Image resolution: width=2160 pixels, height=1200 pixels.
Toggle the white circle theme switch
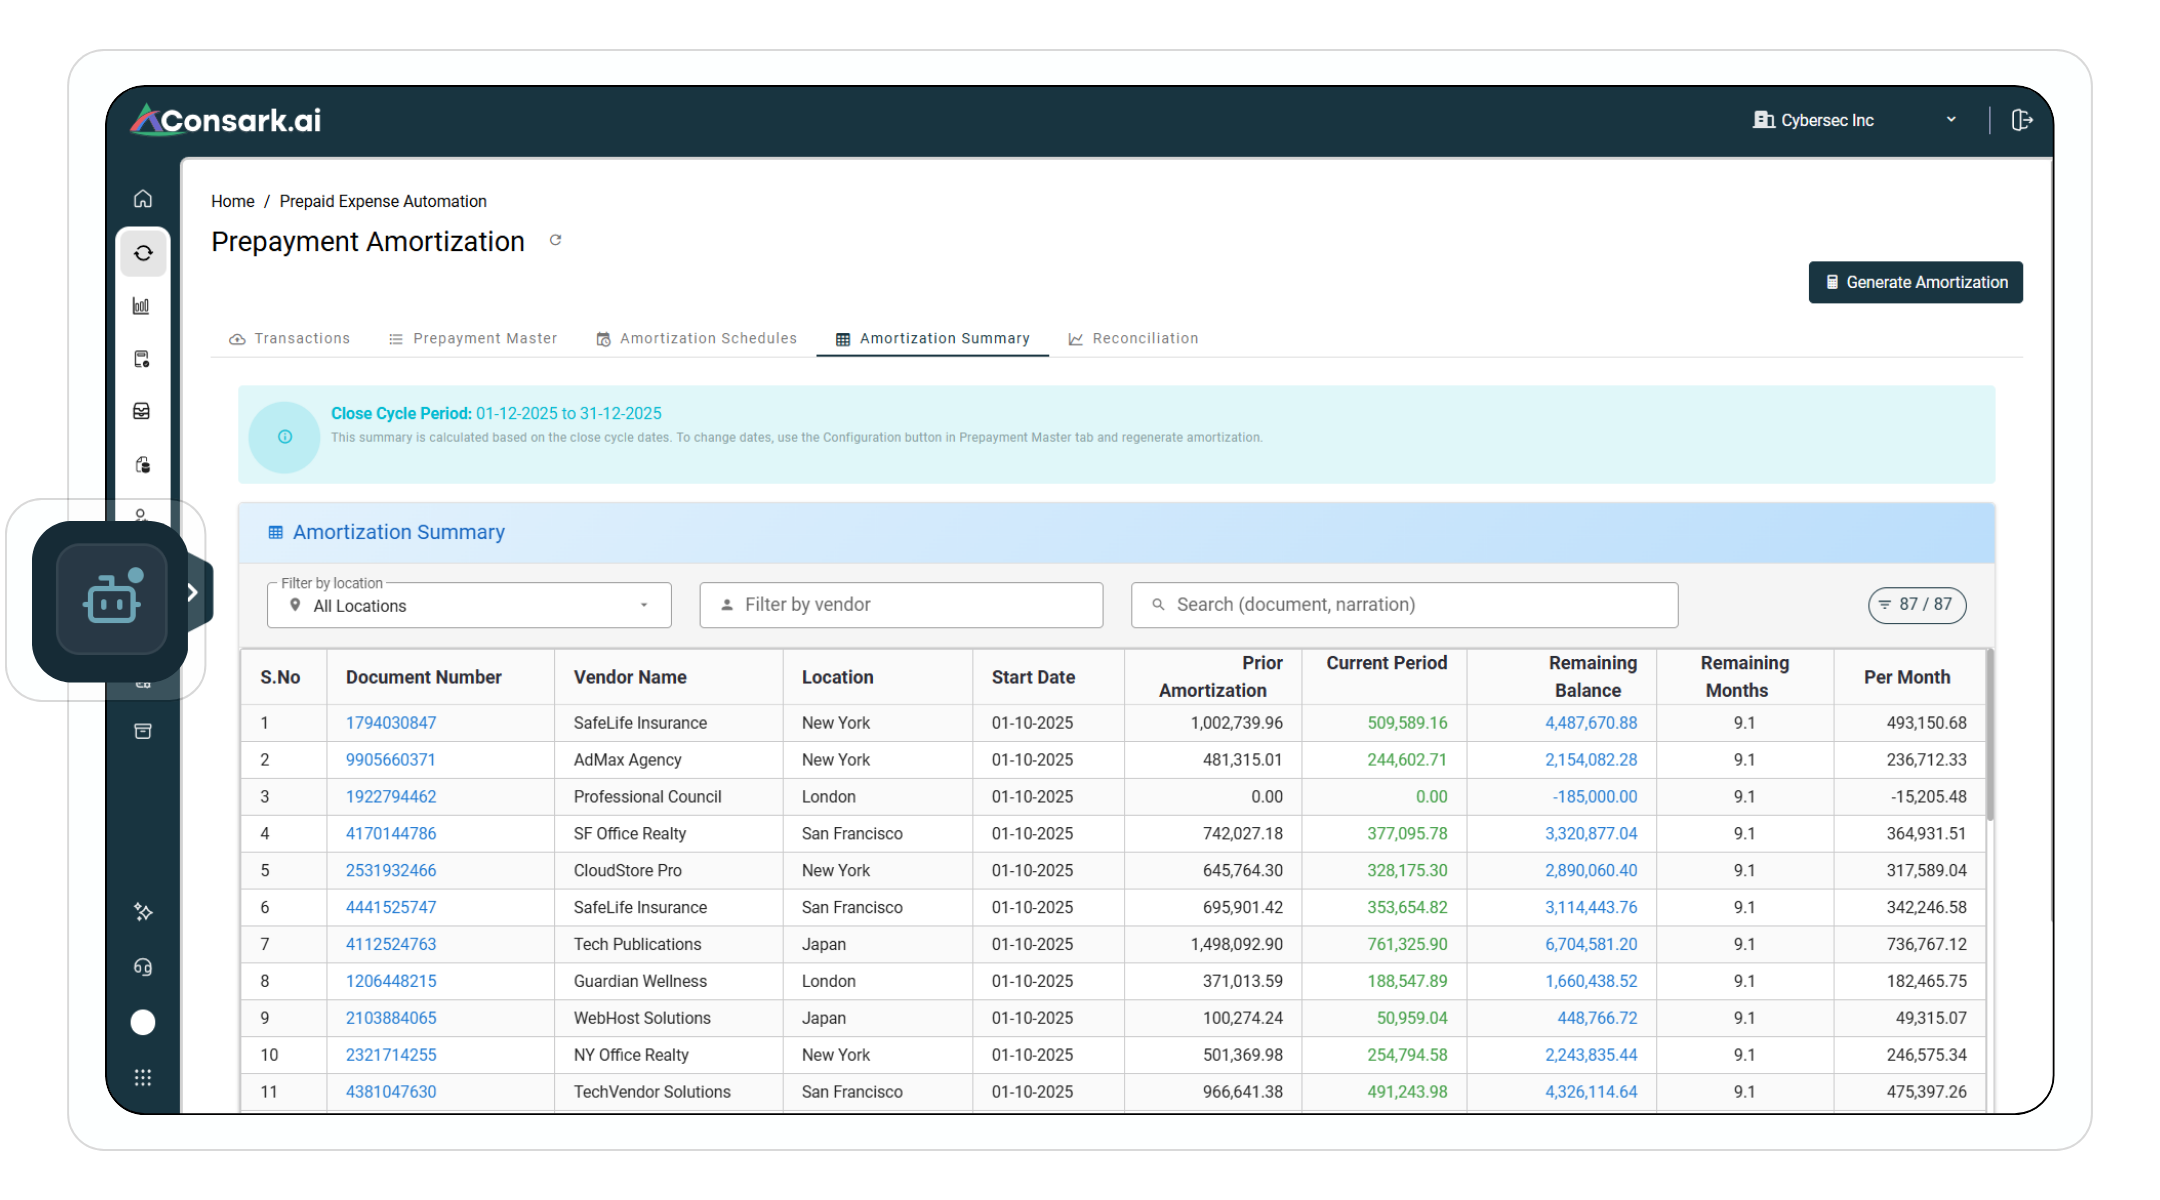pyautogui.click(x=143, y=1022)
